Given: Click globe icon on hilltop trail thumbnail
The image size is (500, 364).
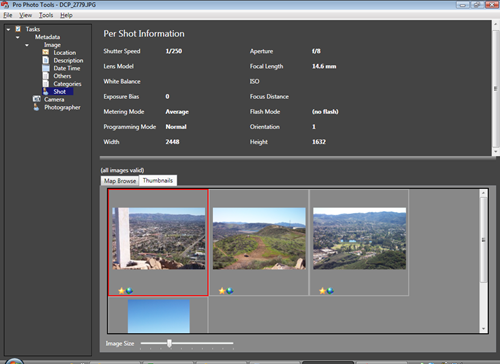Looking at the screenshot, I should click(x=230, y=291).
